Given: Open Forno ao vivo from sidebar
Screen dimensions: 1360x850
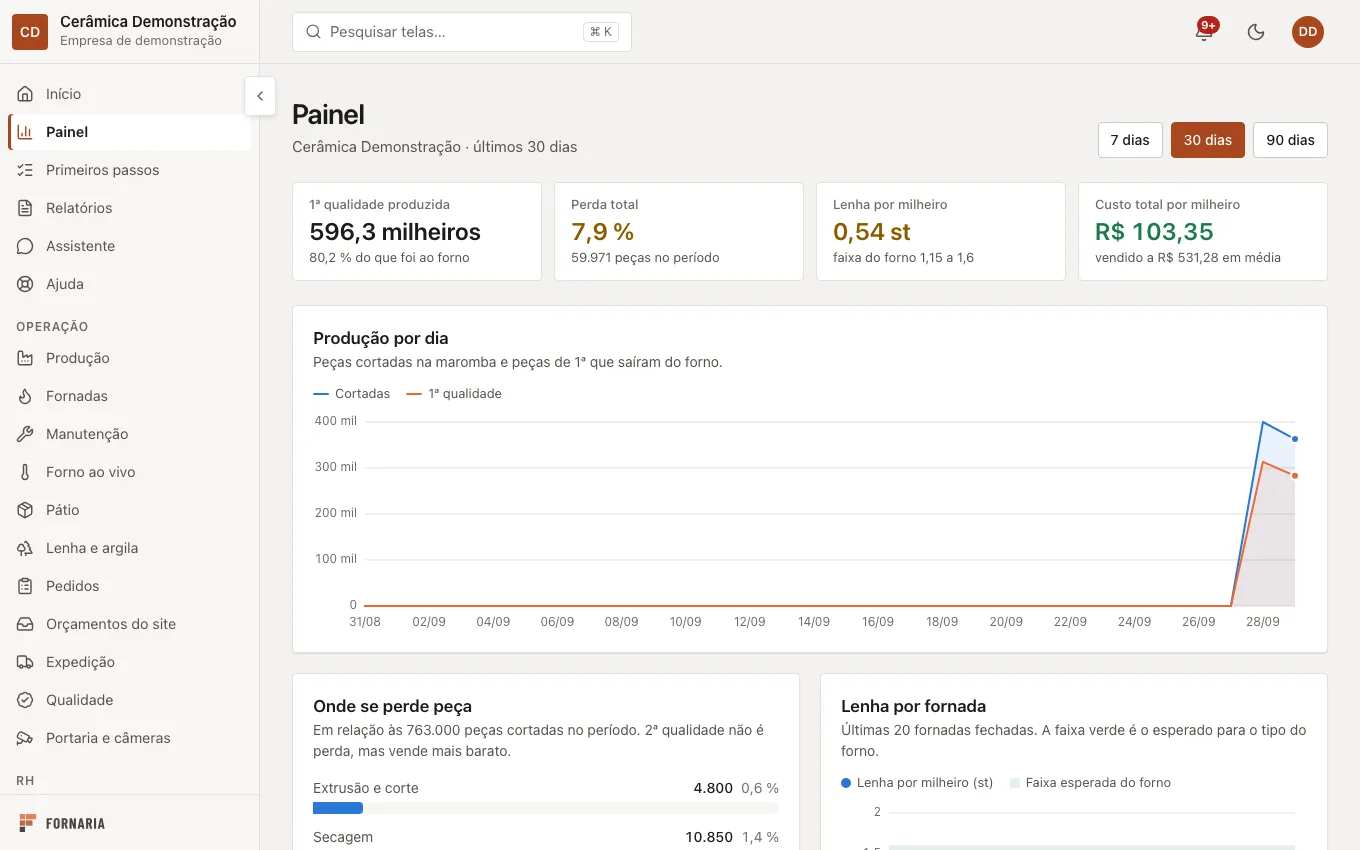Looking at the screenshot, I should coord(130,472).
